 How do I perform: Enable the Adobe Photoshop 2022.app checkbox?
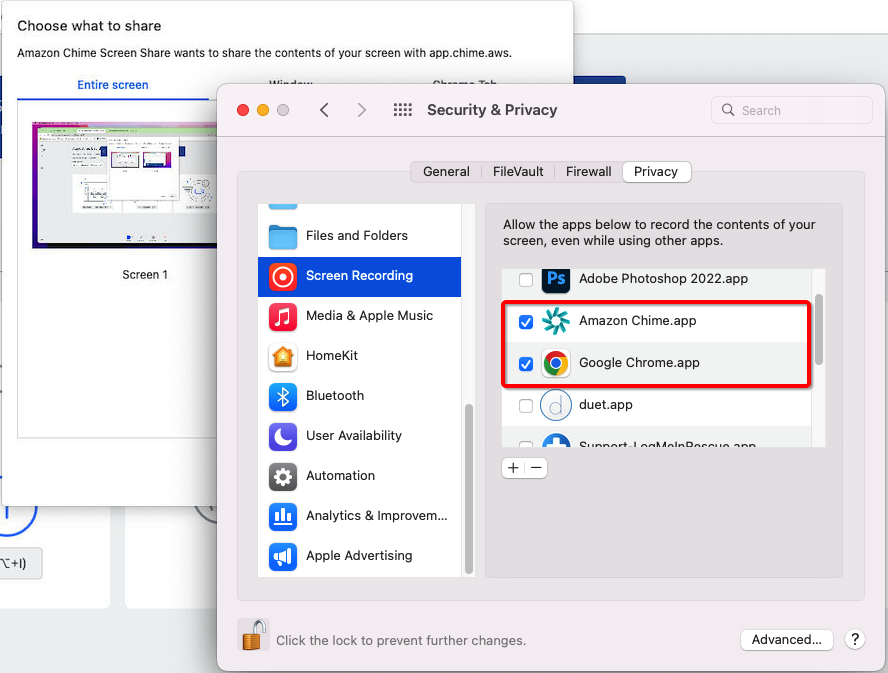(526, 279)
